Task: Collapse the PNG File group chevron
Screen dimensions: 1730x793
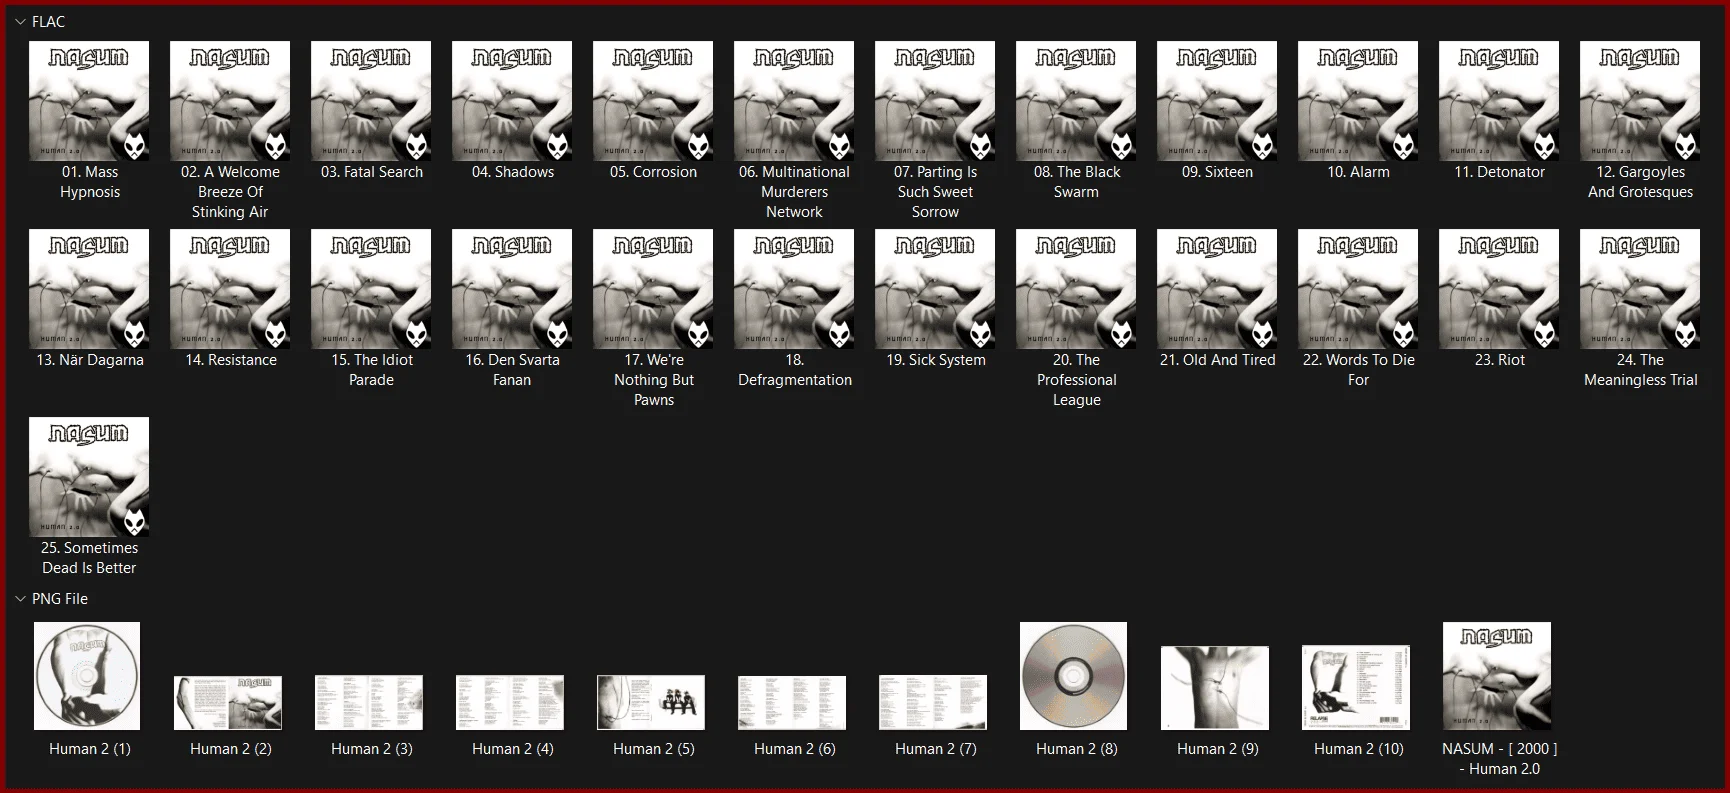Action: [20, 599]
